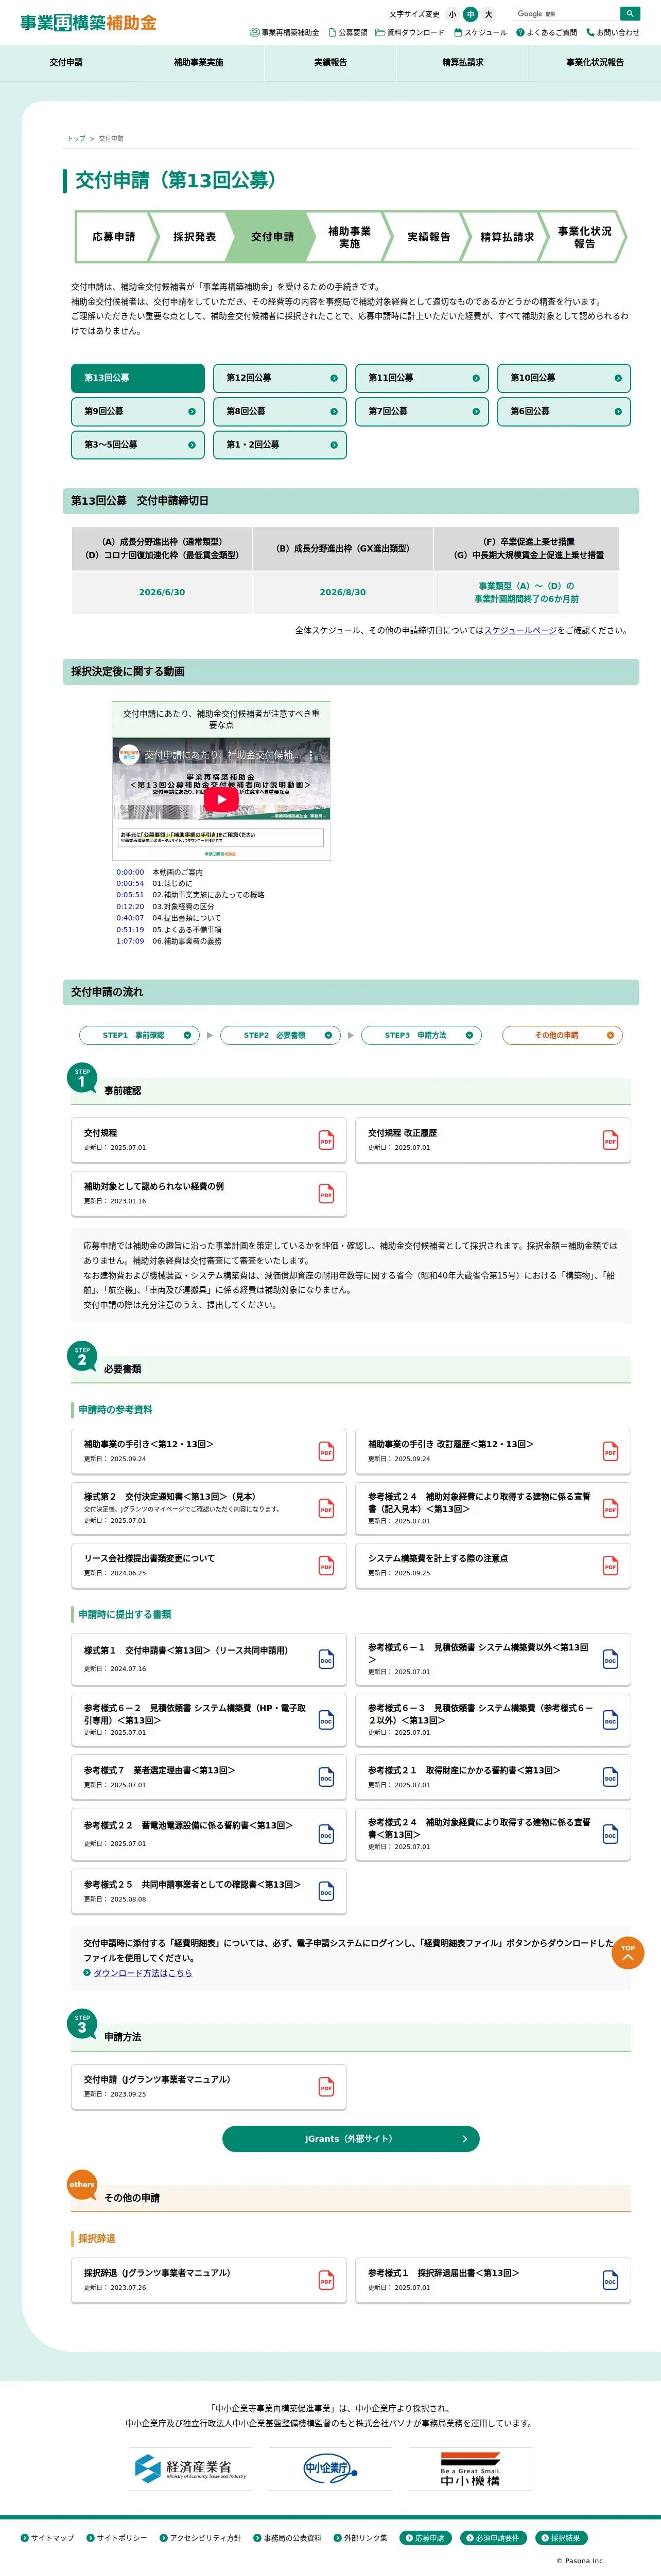Open 補助事業実施 in the main navigation
Viewport: 661px width, 2576px height.
198,62
